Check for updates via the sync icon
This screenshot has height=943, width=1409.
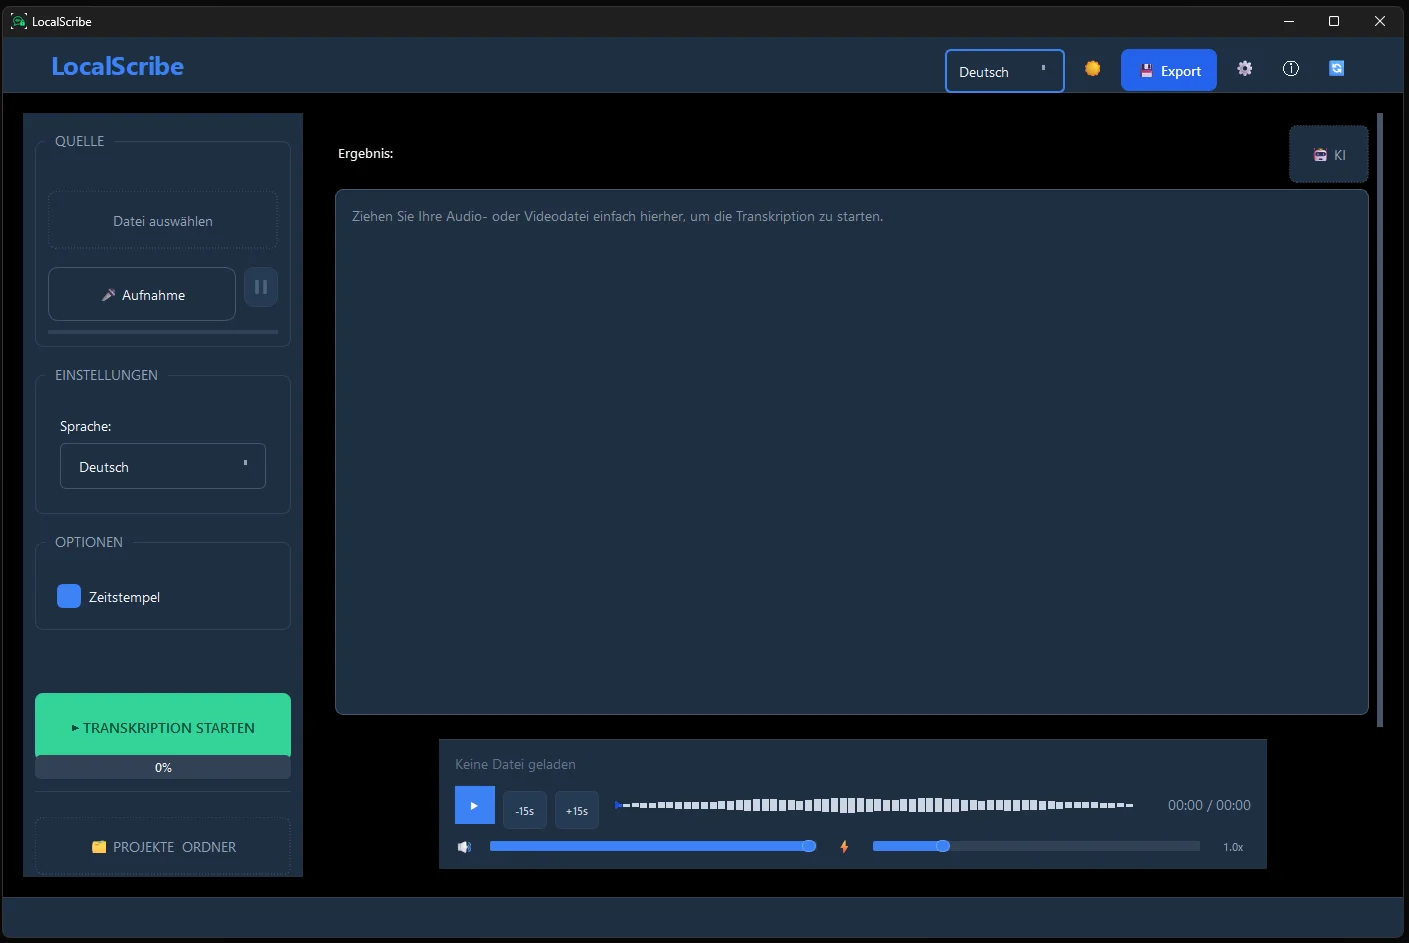click(x=1336, y=68)
